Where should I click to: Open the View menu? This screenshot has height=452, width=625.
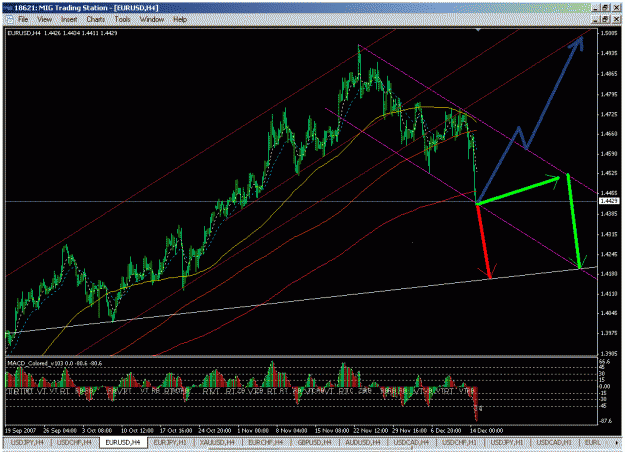45,19
